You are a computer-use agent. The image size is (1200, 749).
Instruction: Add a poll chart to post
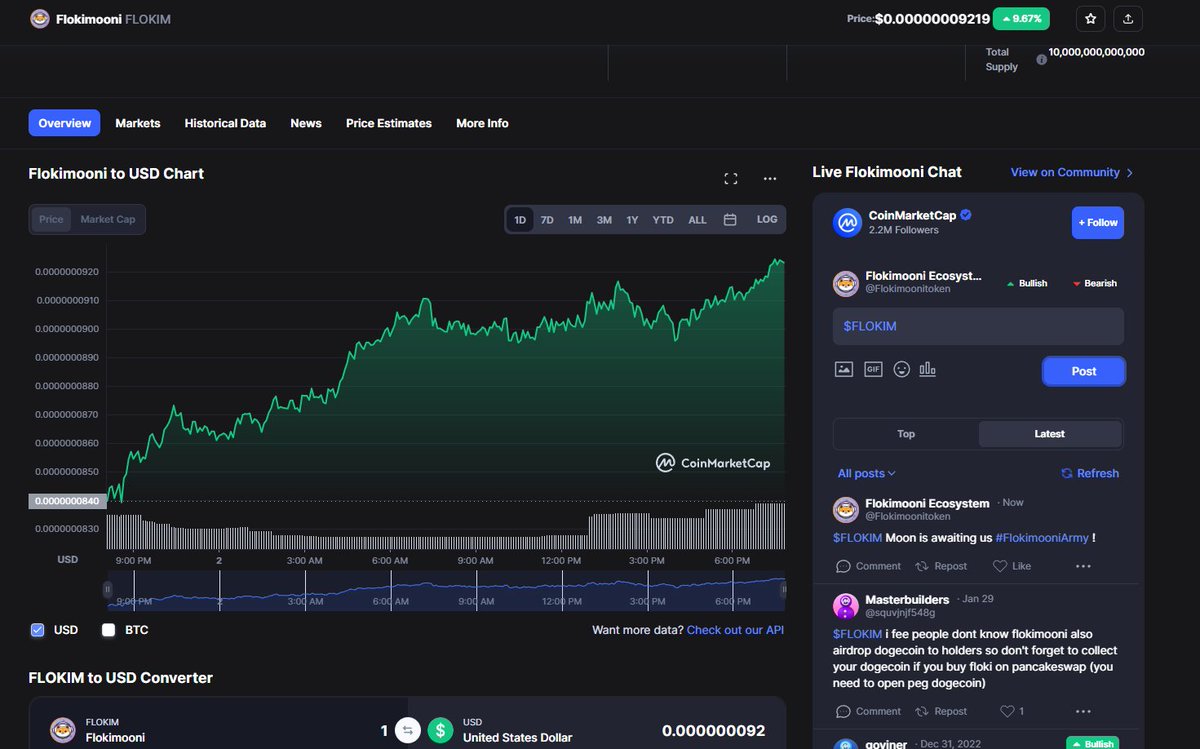pos(928,369)
